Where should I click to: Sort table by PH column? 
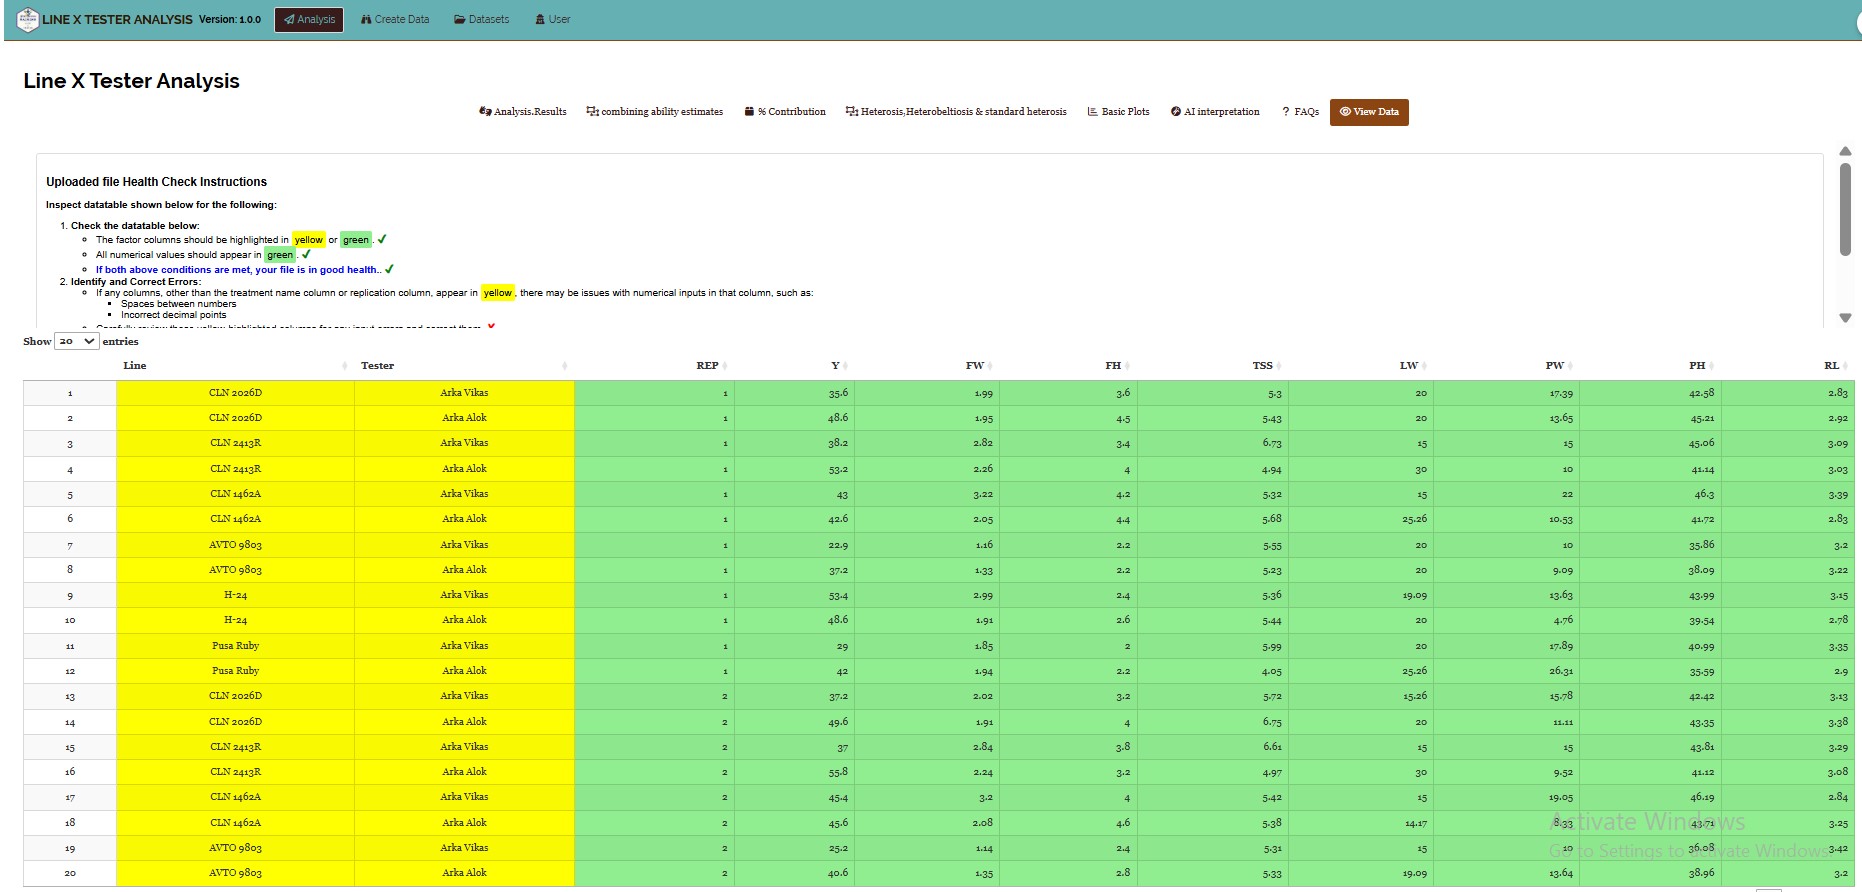click(1650, 366)
